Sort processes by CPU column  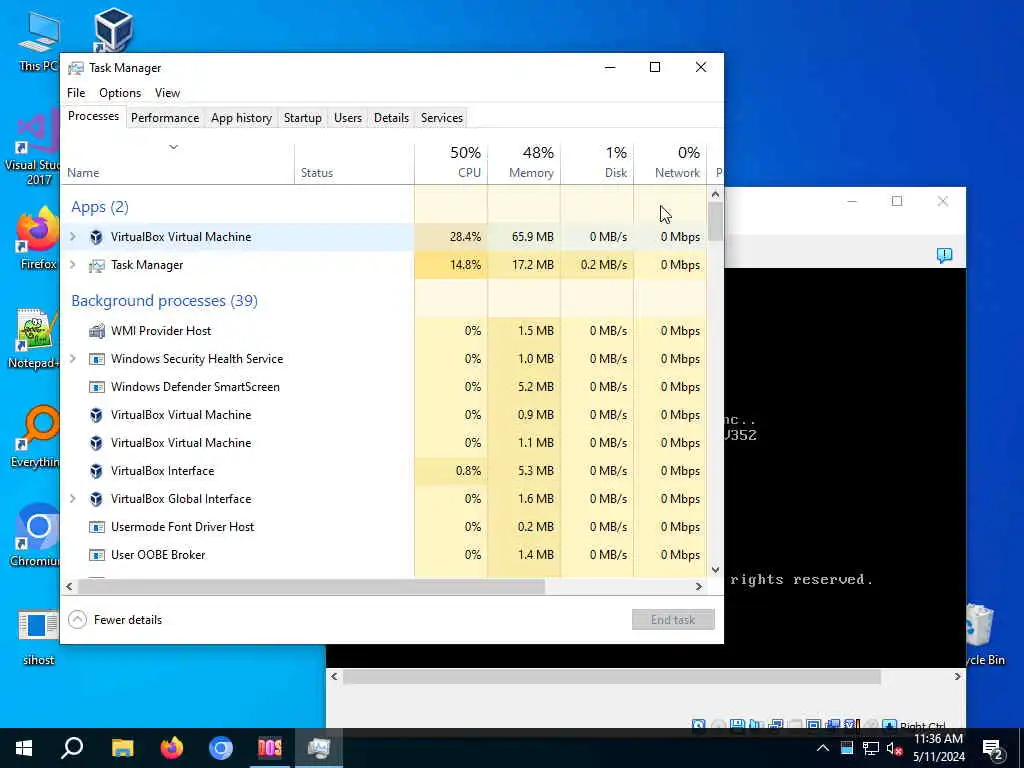pyautogui.click(x=451, y=162)
